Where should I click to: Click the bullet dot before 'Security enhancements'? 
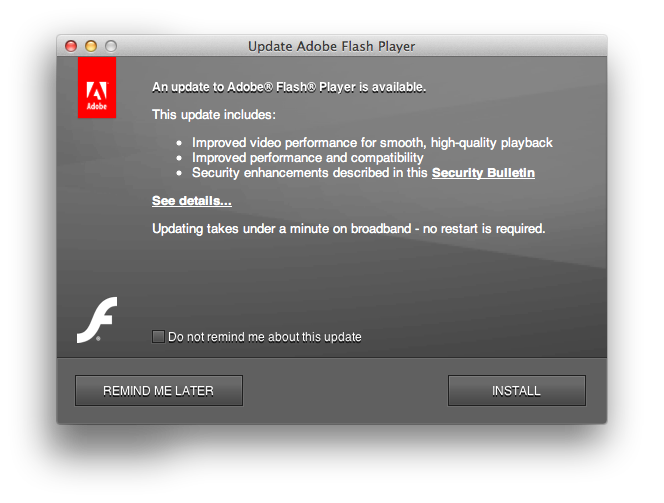click(x=180, y=173)
